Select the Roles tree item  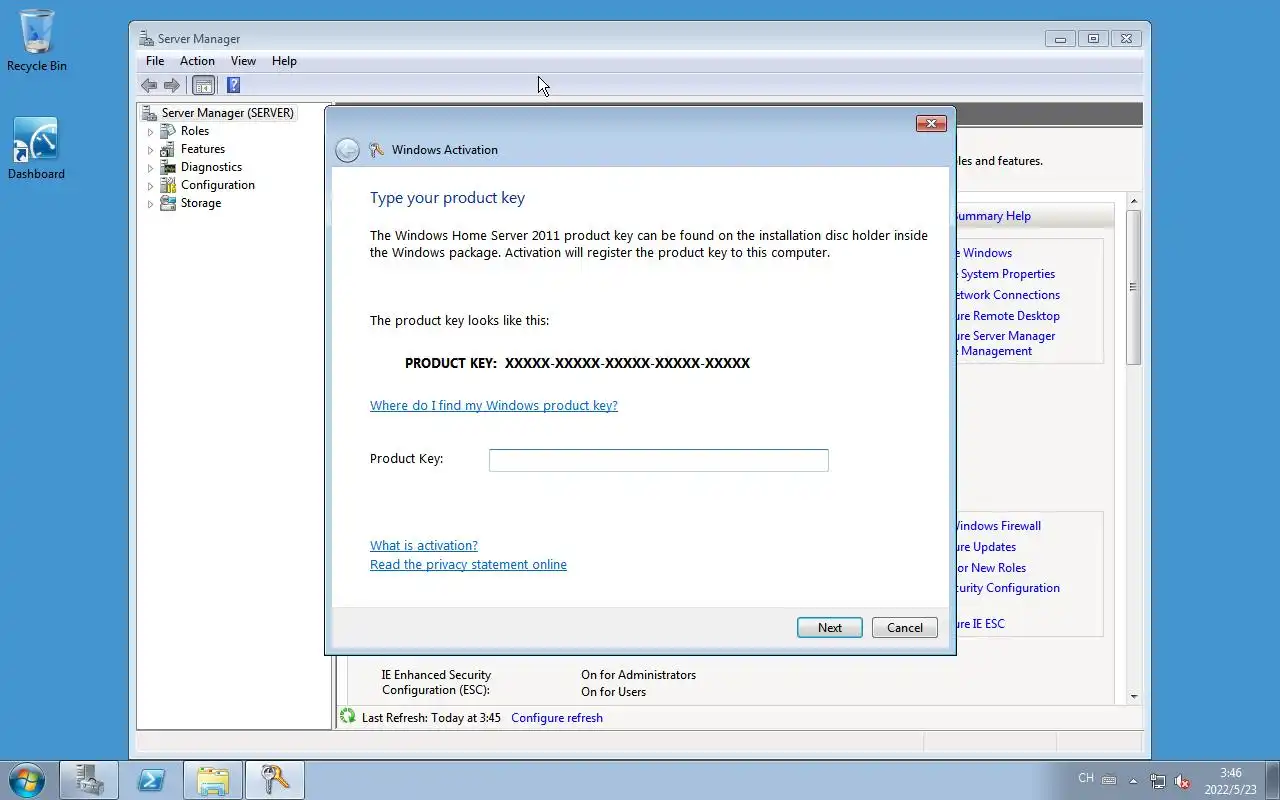(195, 131)
